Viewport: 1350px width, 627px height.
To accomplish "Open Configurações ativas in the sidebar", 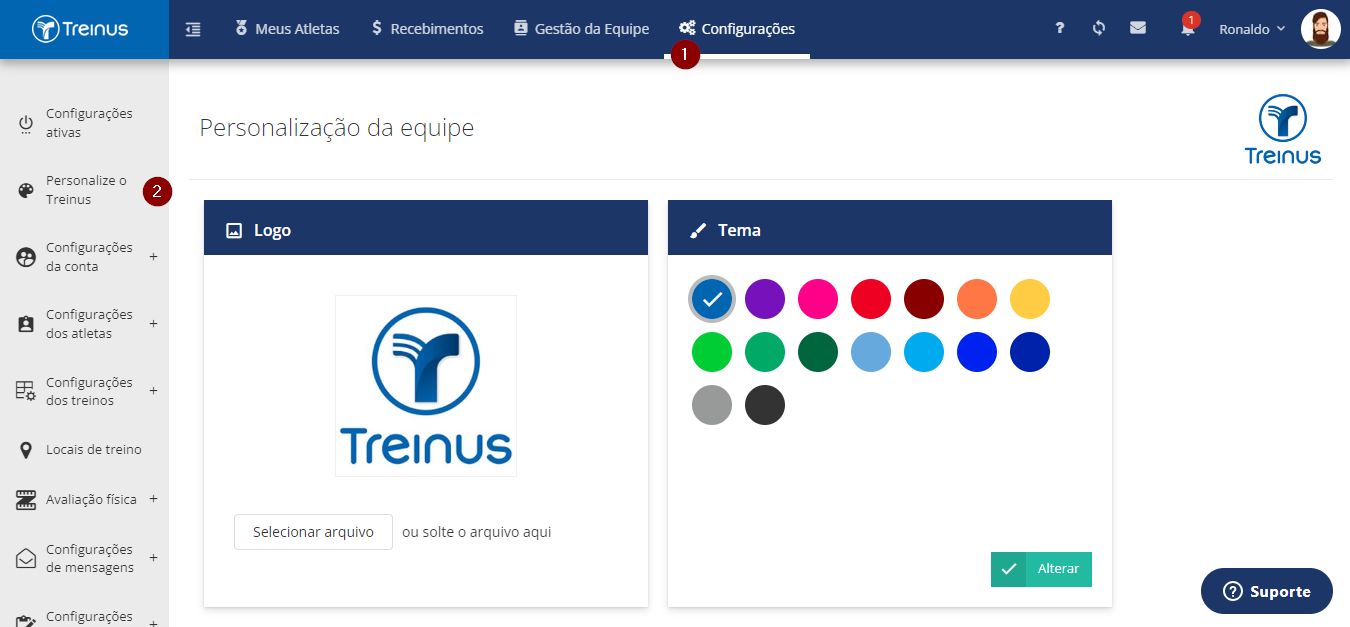I will (89, 123).
